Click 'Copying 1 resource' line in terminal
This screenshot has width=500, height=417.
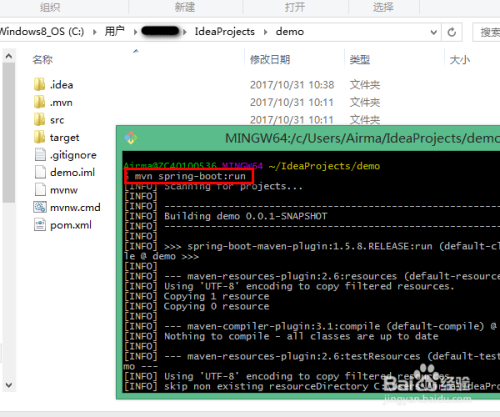click(x=216, y=296)
